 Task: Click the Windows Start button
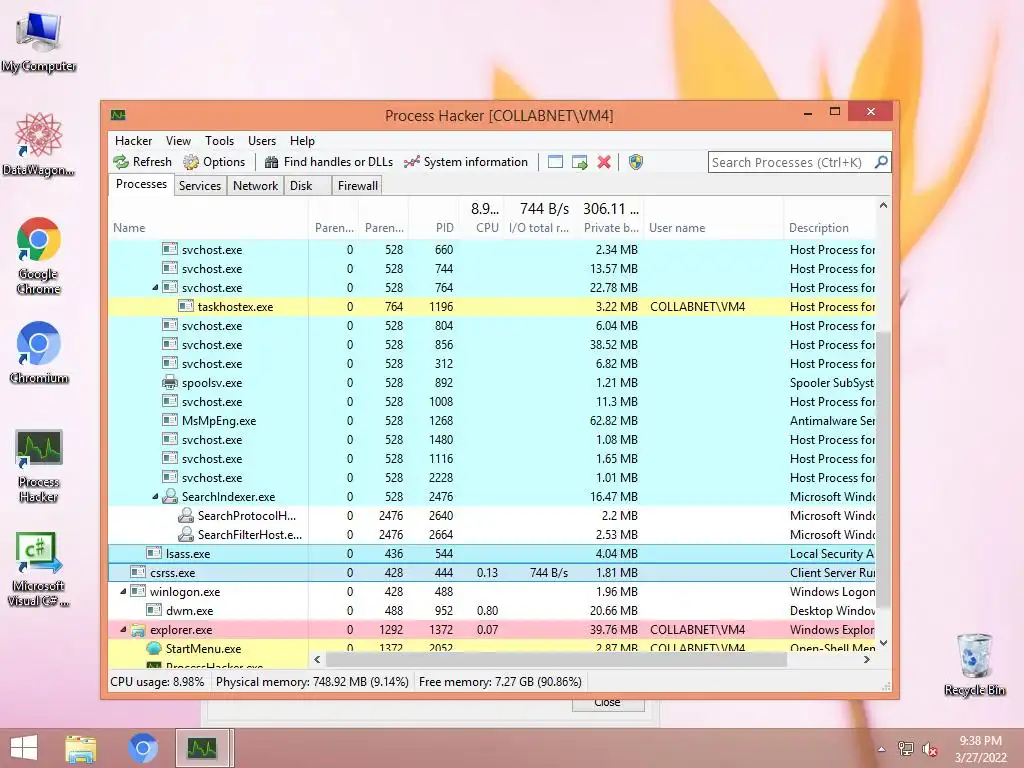tap(24, 748)
